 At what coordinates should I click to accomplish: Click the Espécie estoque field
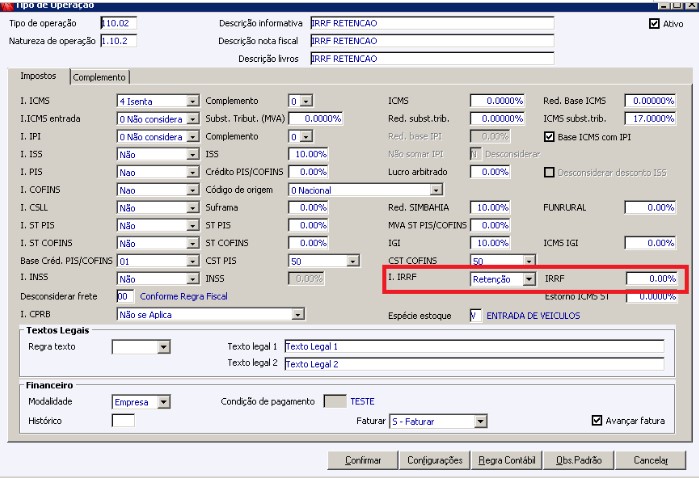[x=476, y=316]
